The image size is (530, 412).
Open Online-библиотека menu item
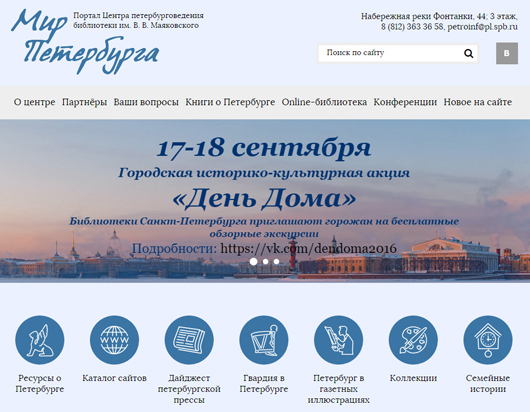pos(324,102)
